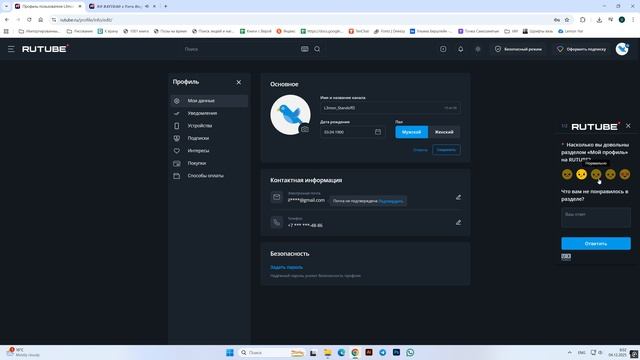Click the channel name input field

(390, 108)
